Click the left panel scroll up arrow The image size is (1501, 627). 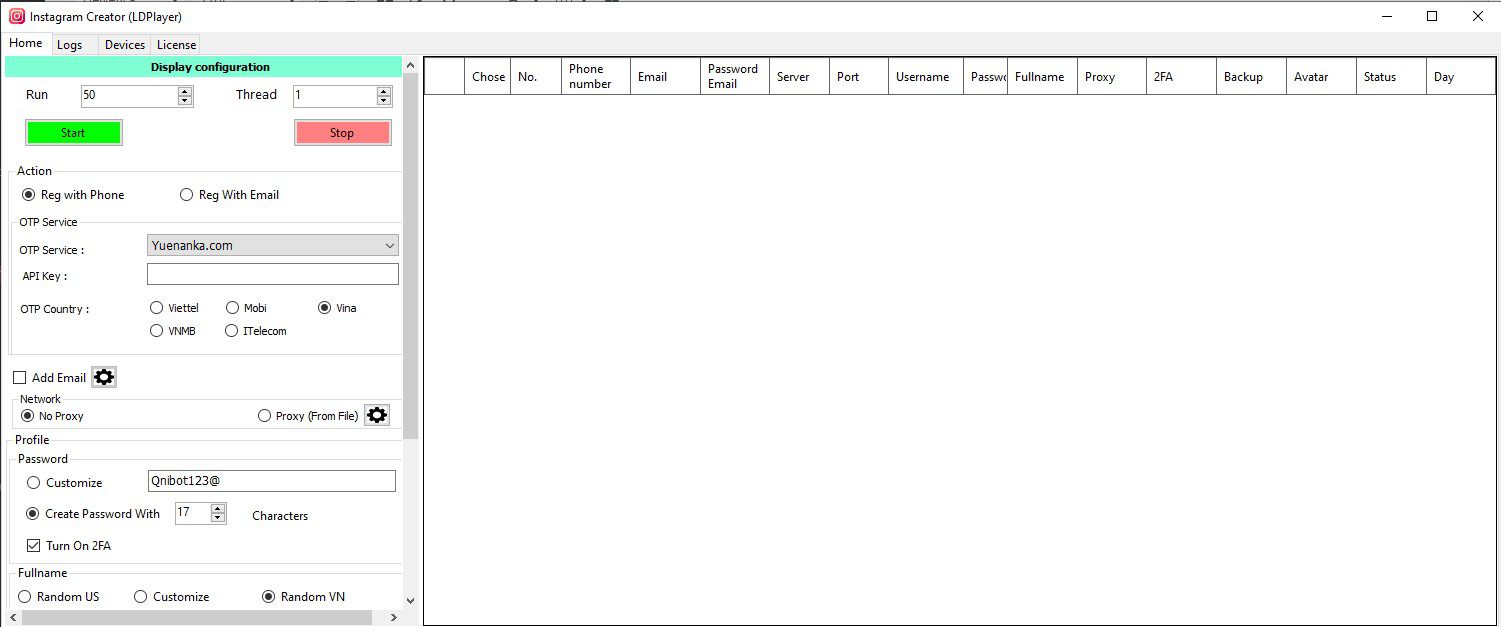[x=410, y=65]
